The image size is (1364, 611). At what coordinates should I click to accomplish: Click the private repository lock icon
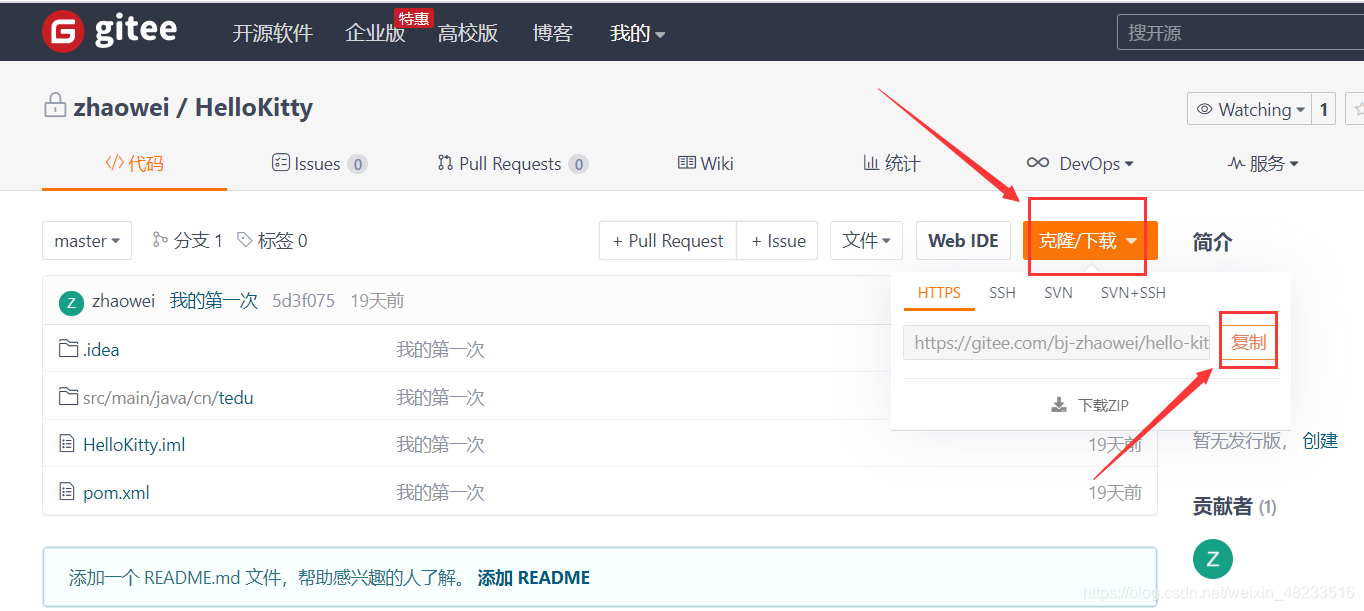point(54,106)
